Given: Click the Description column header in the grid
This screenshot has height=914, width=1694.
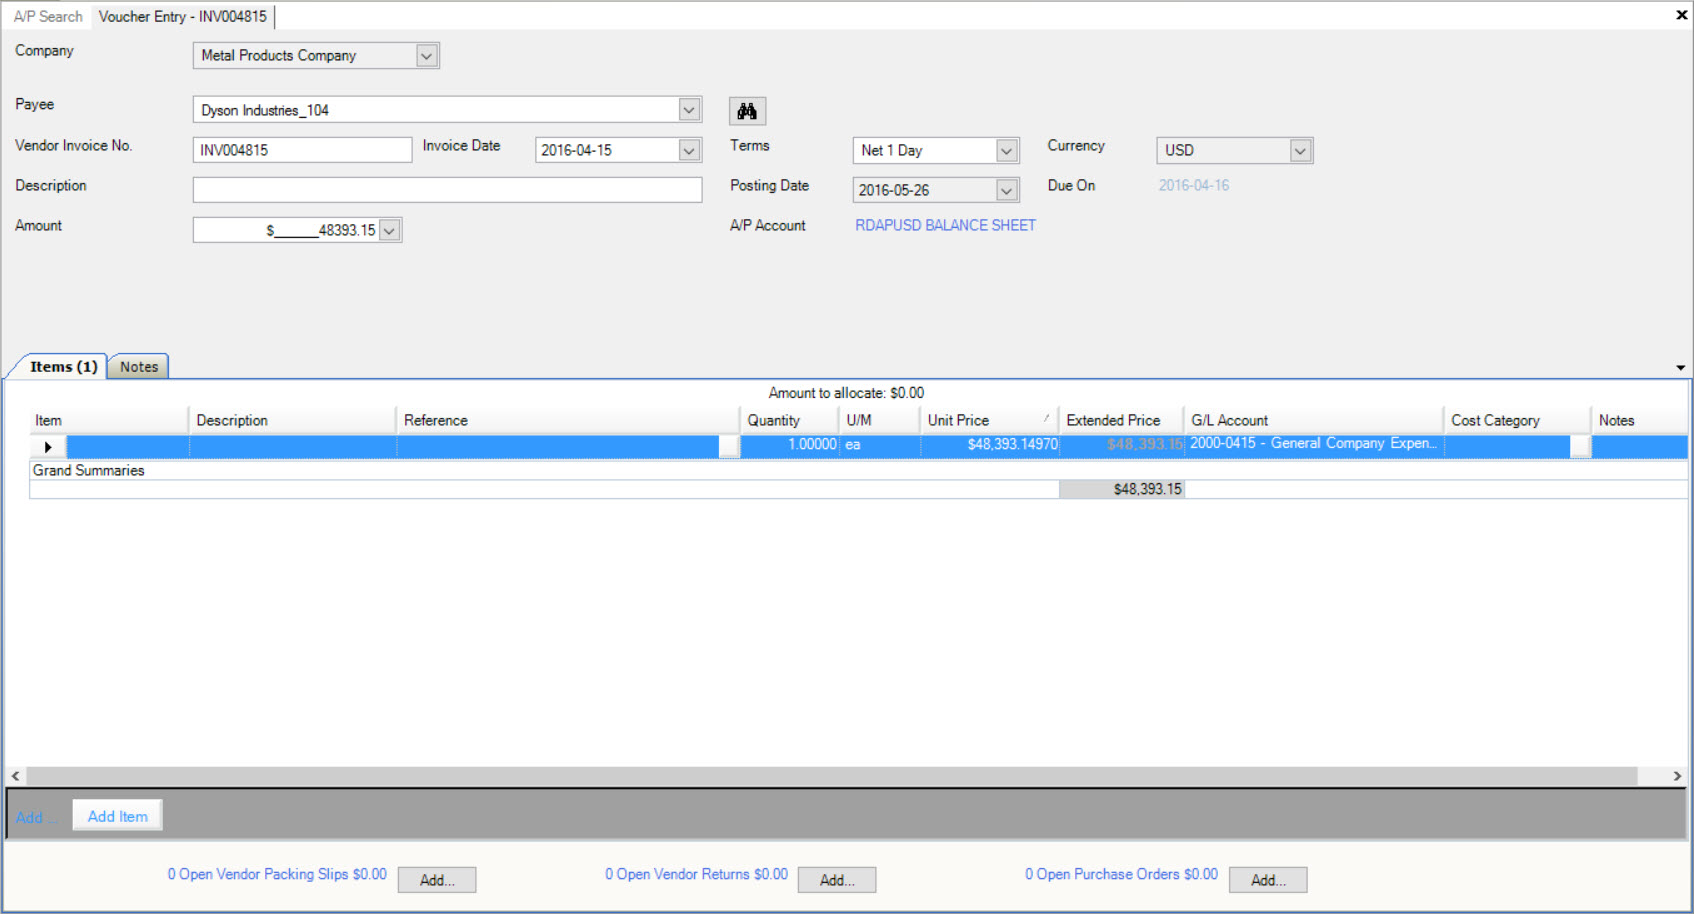Looking at the screenshot, I should (x=292, y=420).
